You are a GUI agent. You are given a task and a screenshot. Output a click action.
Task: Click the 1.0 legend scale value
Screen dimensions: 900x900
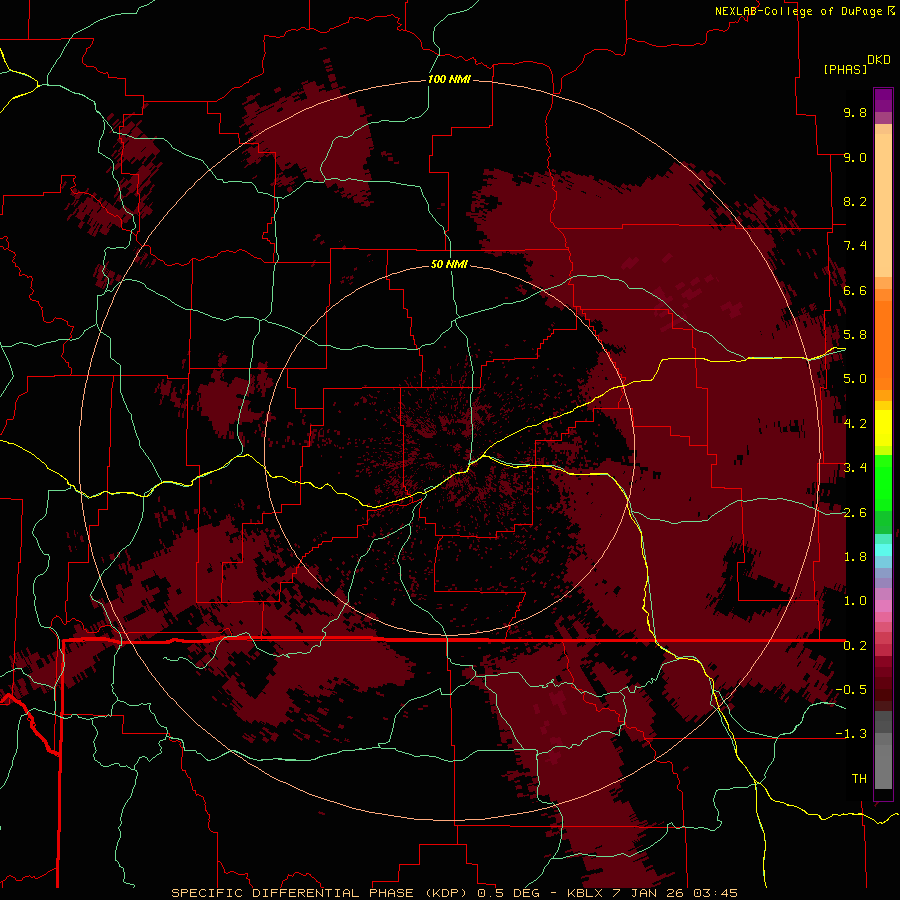(855, 601)
